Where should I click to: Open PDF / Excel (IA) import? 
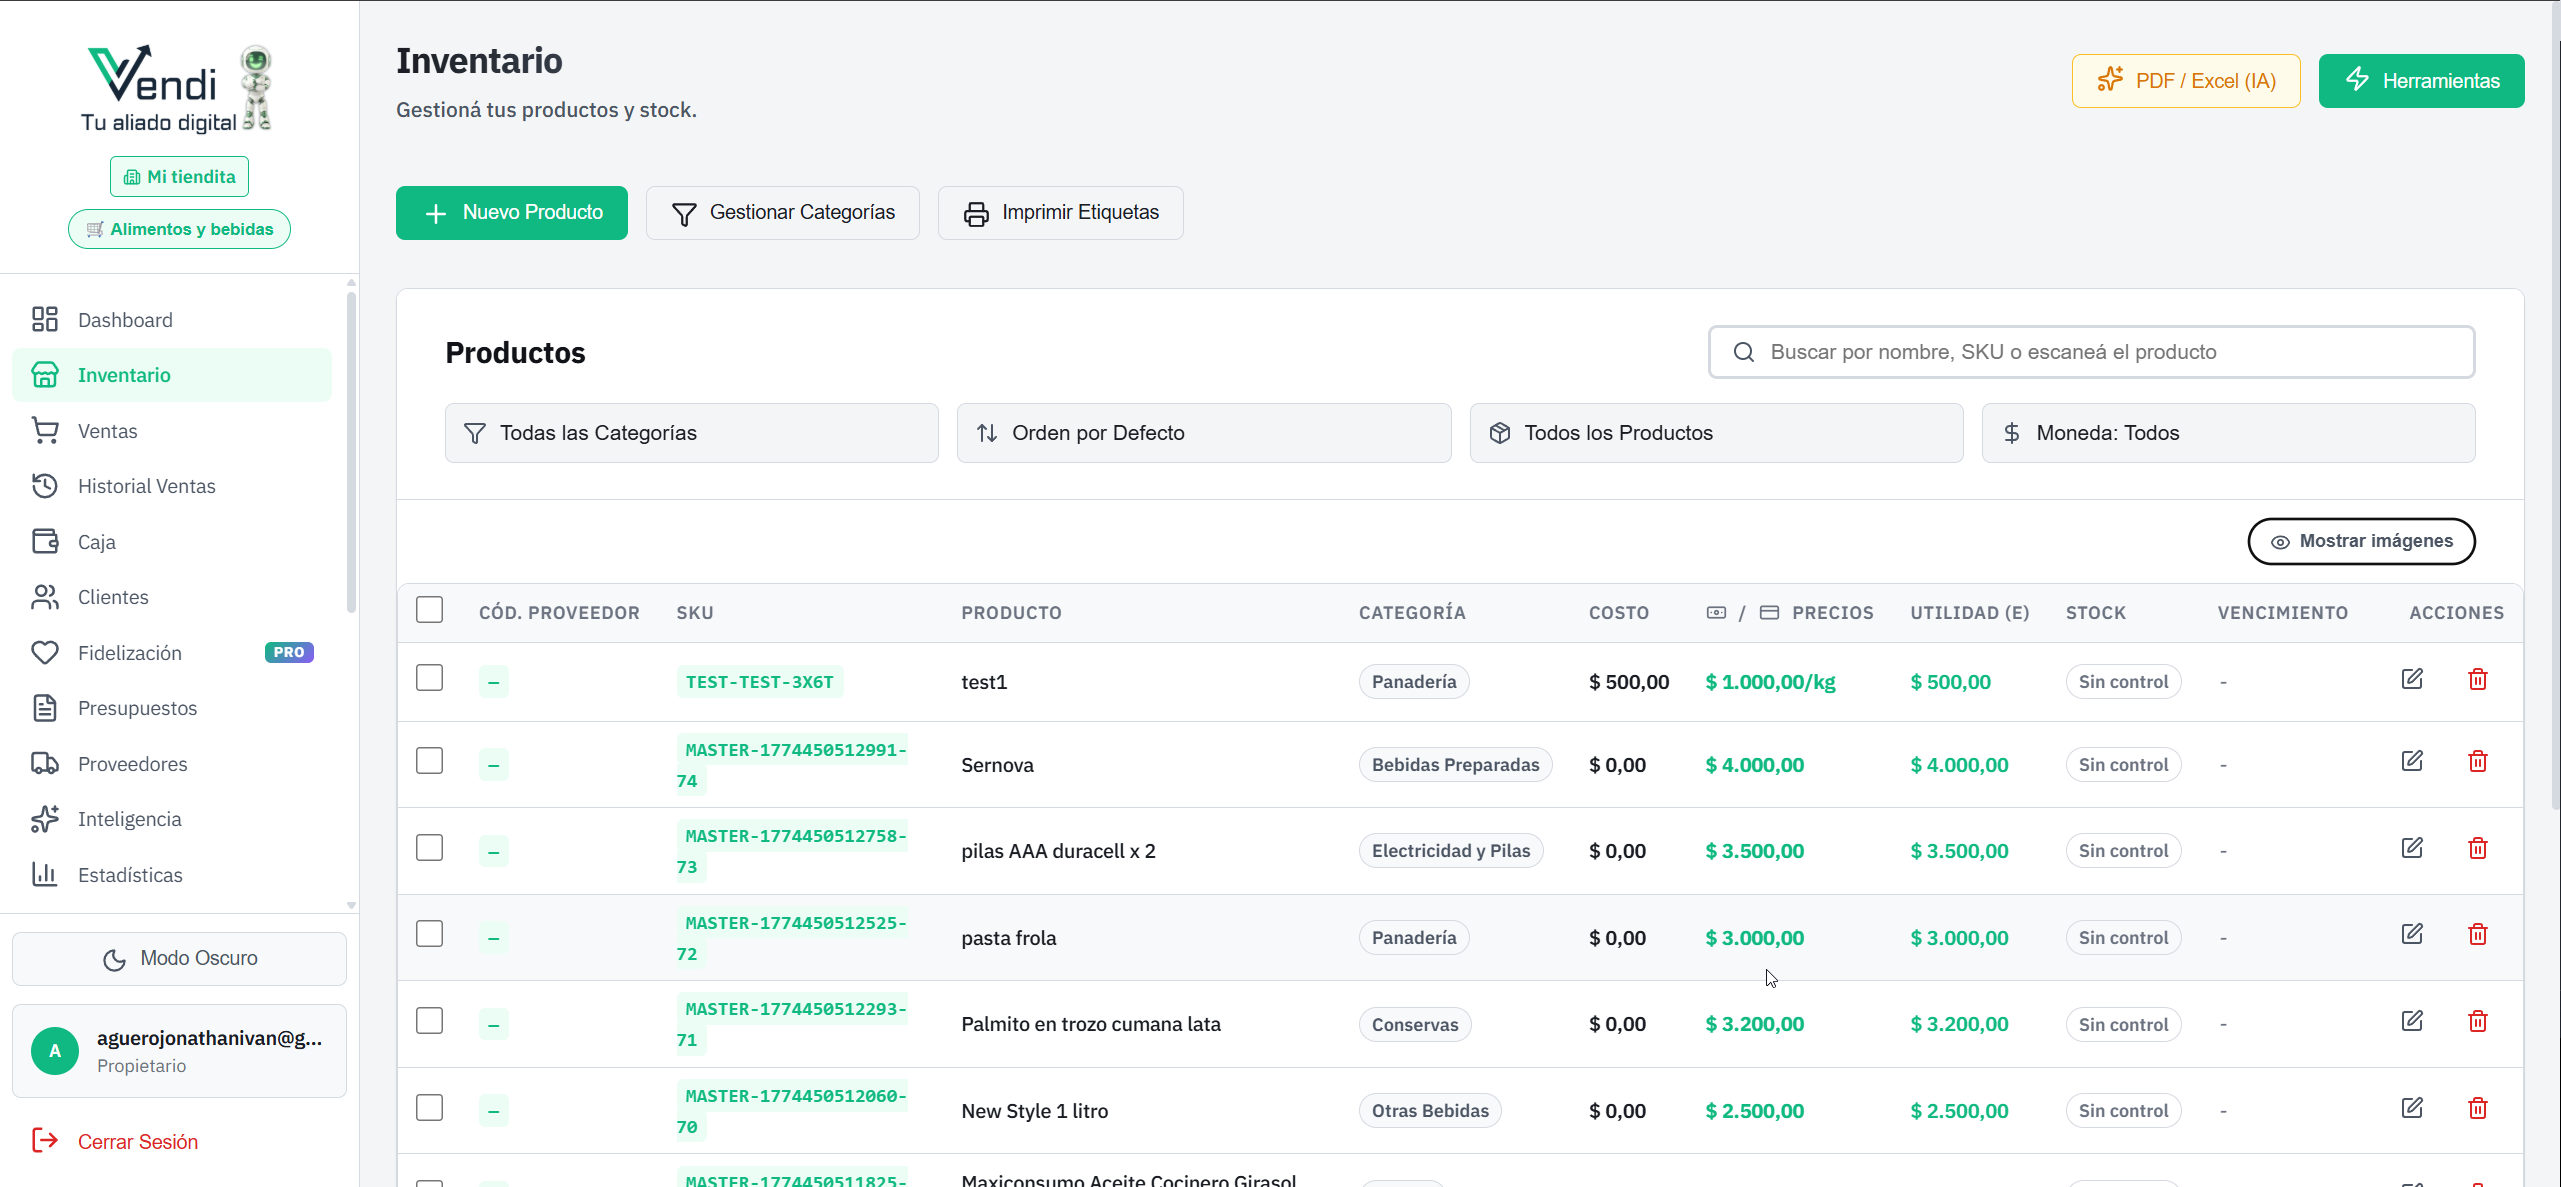pos(2185,81)
